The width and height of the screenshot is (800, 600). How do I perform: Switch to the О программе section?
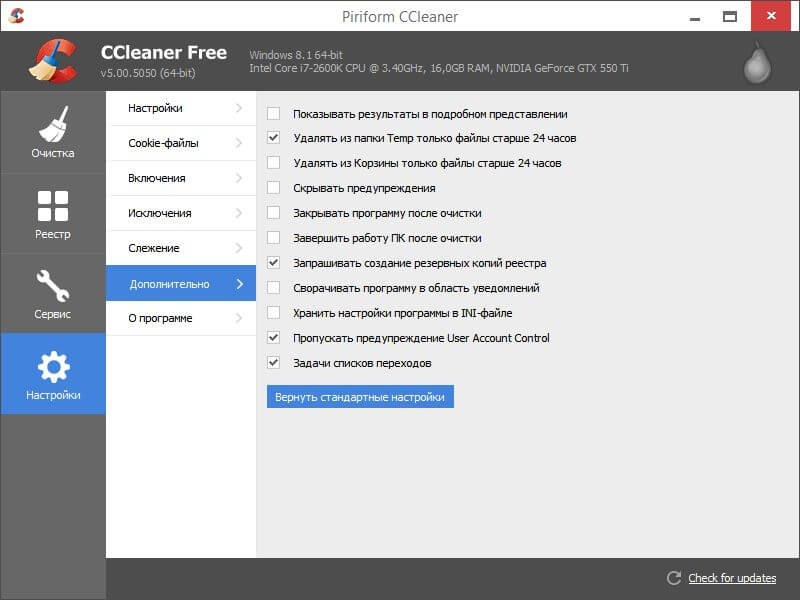pyautogui.click(x=180, y=317)
